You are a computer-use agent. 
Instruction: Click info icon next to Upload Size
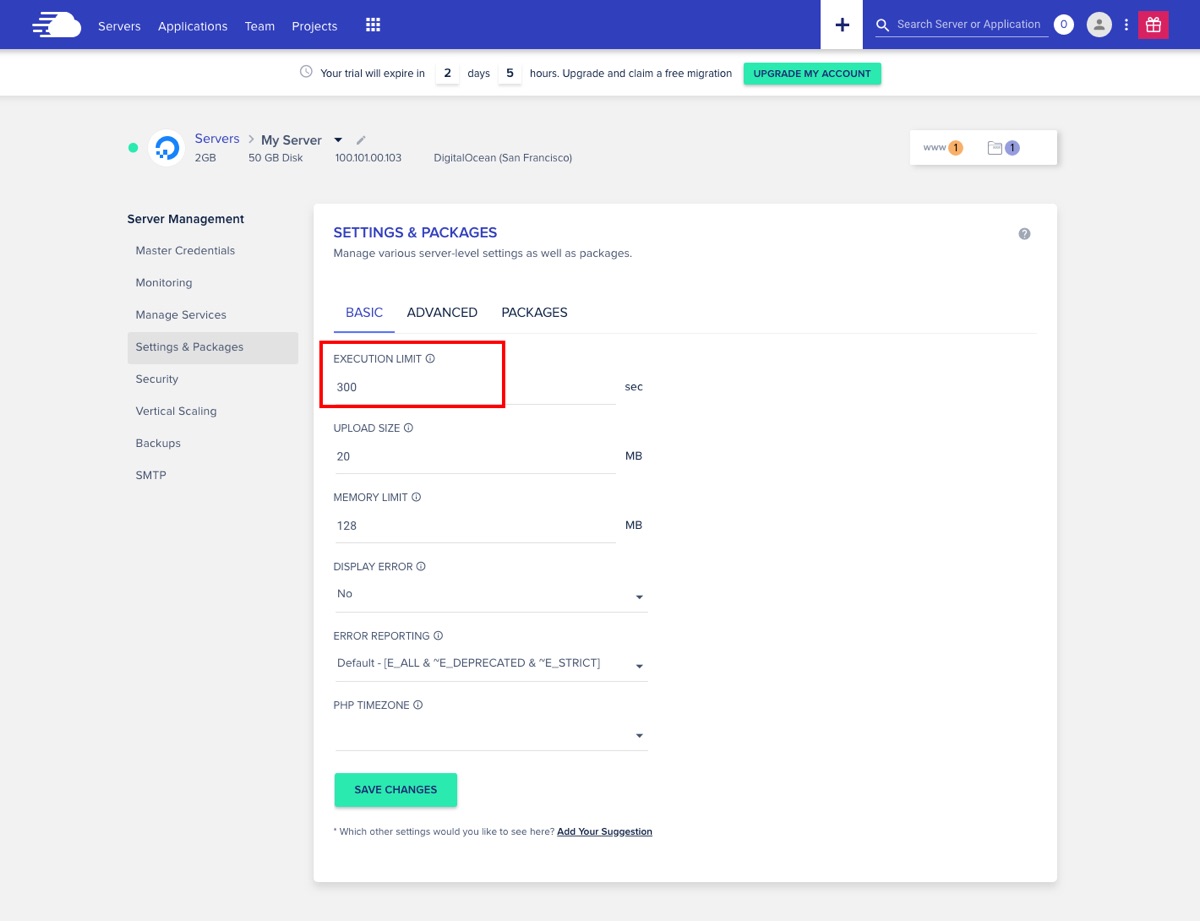(x=408, y=428)
